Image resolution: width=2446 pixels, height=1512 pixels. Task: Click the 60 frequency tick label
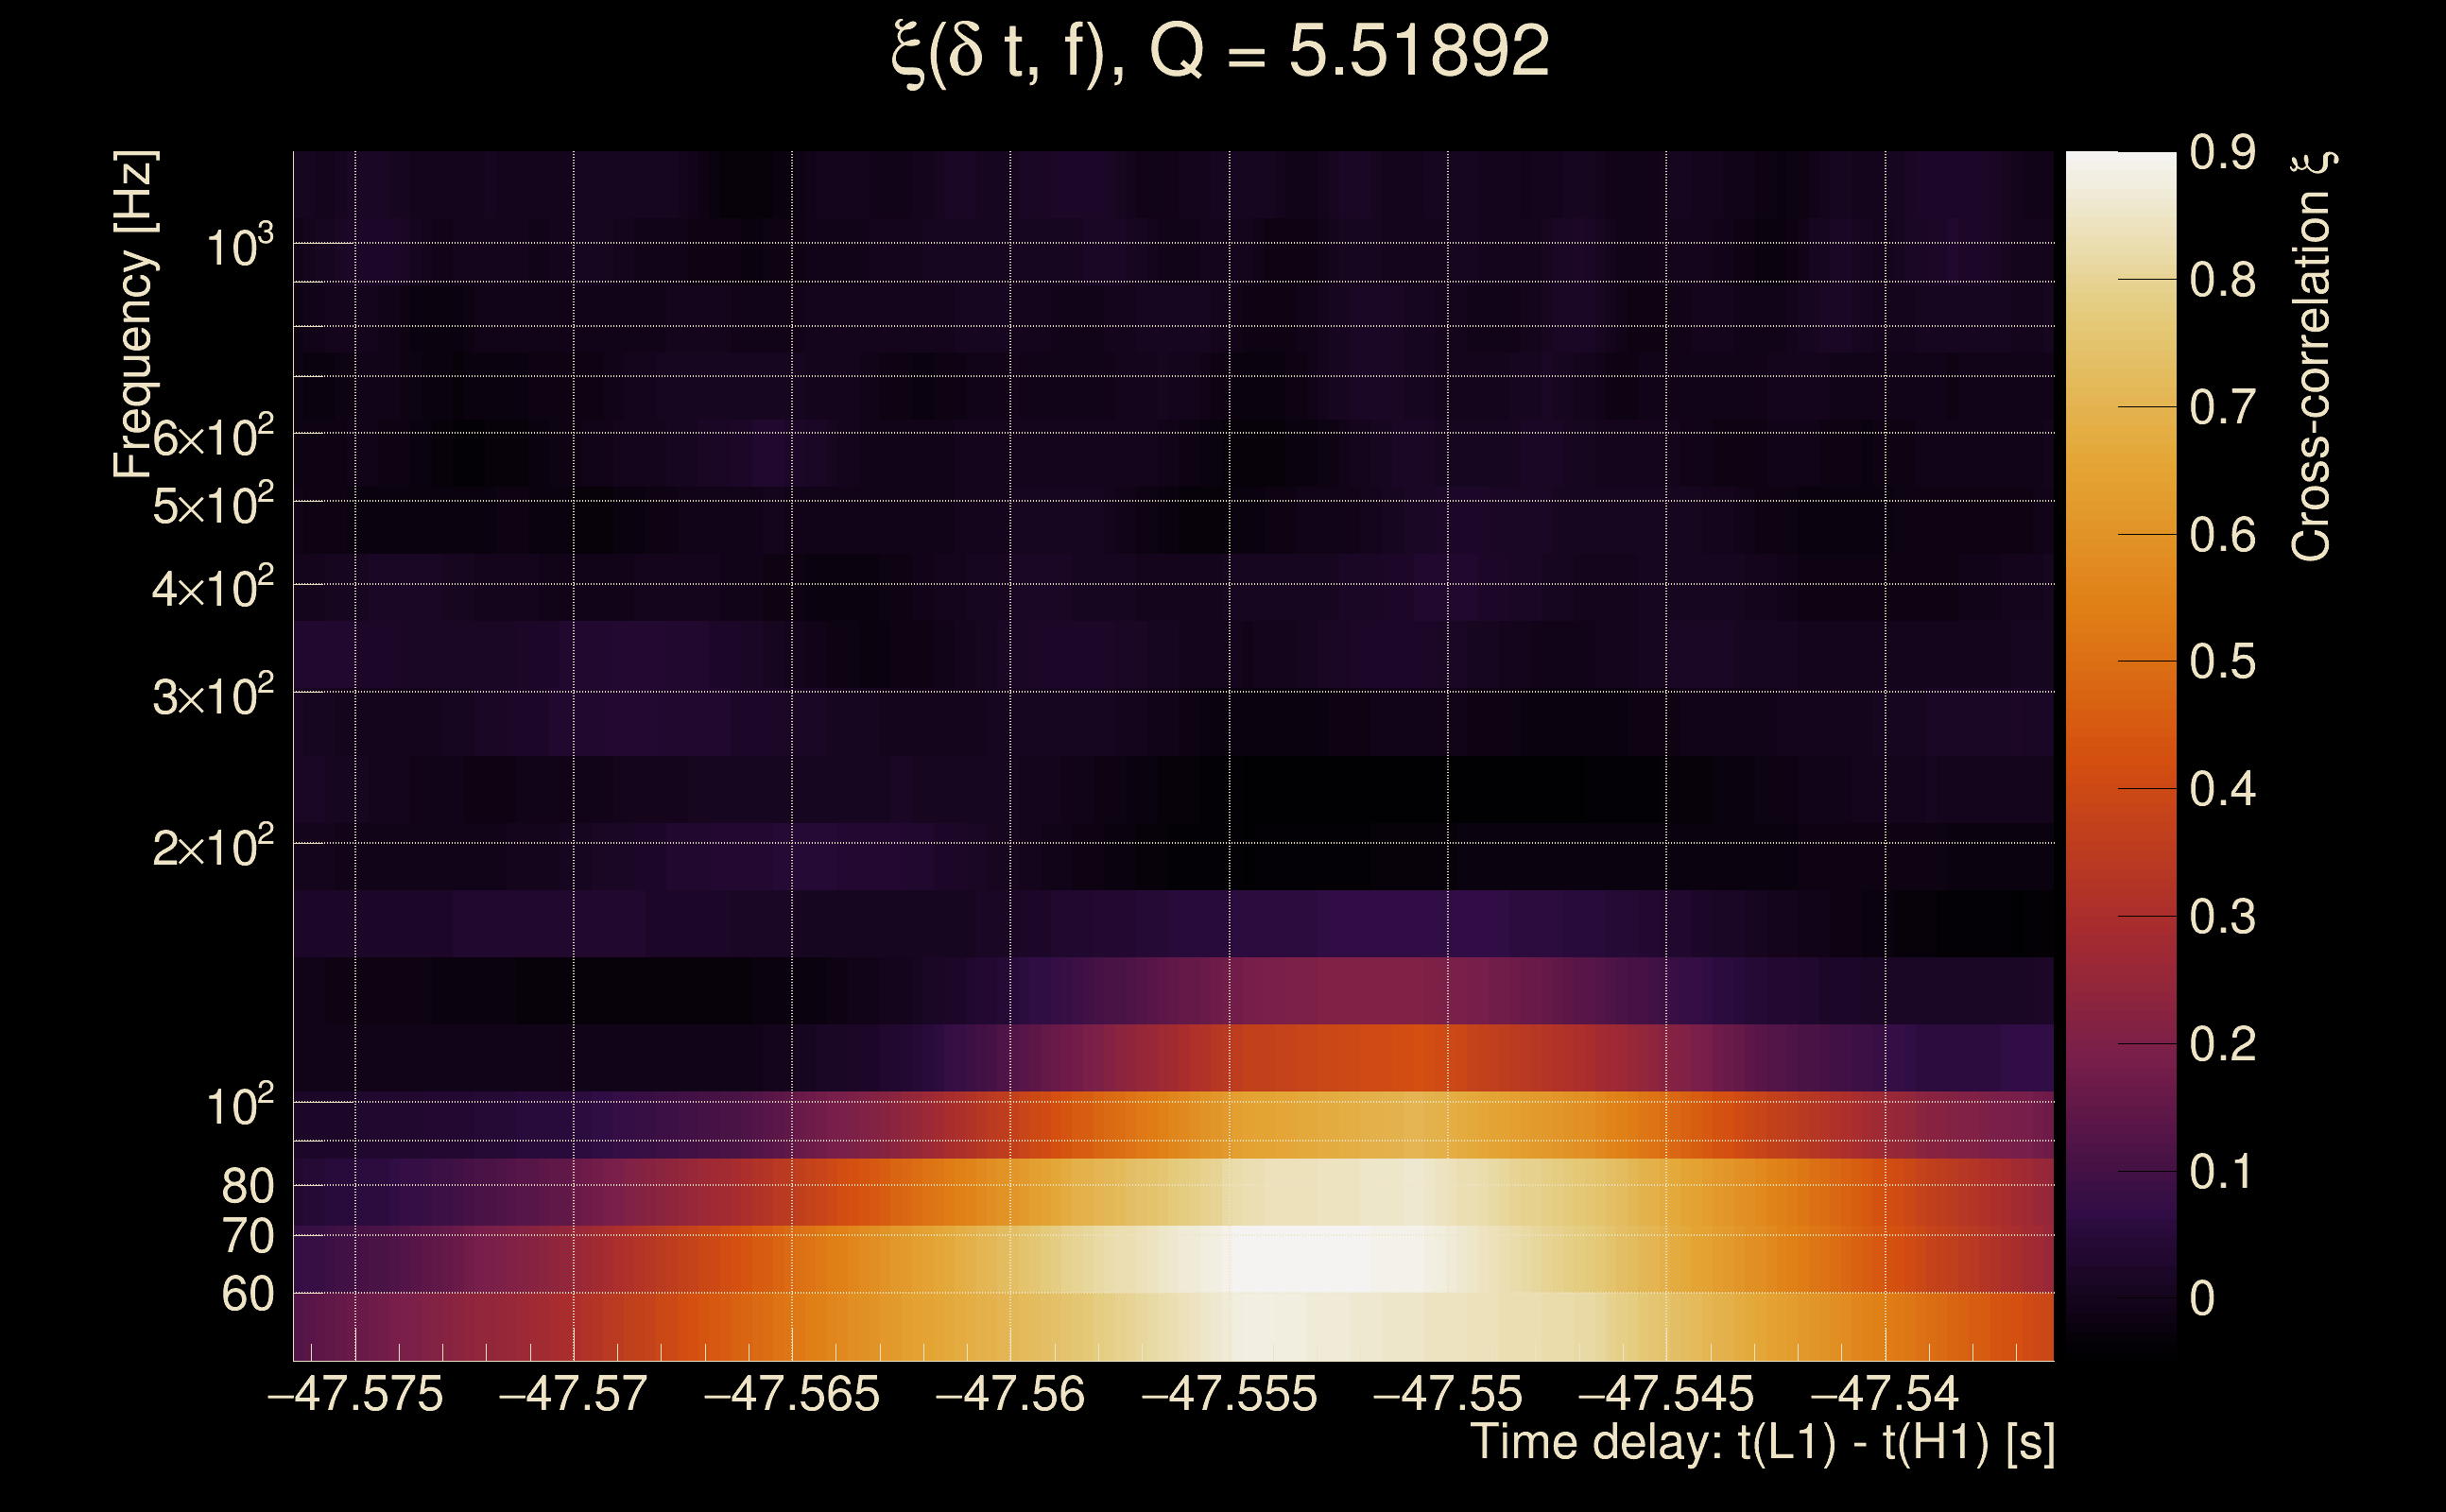[247, 1295]
